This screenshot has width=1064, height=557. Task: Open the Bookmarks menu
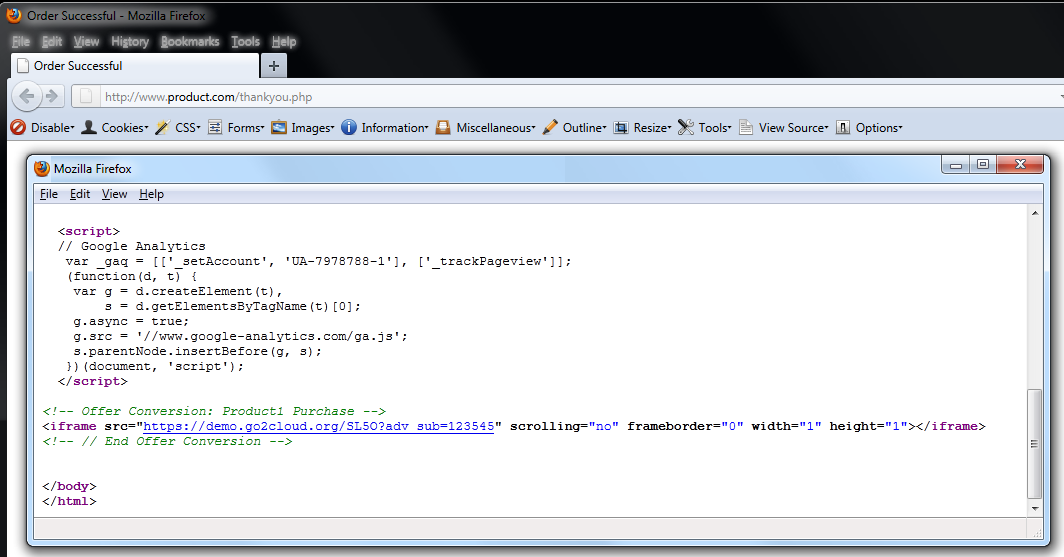190,42
